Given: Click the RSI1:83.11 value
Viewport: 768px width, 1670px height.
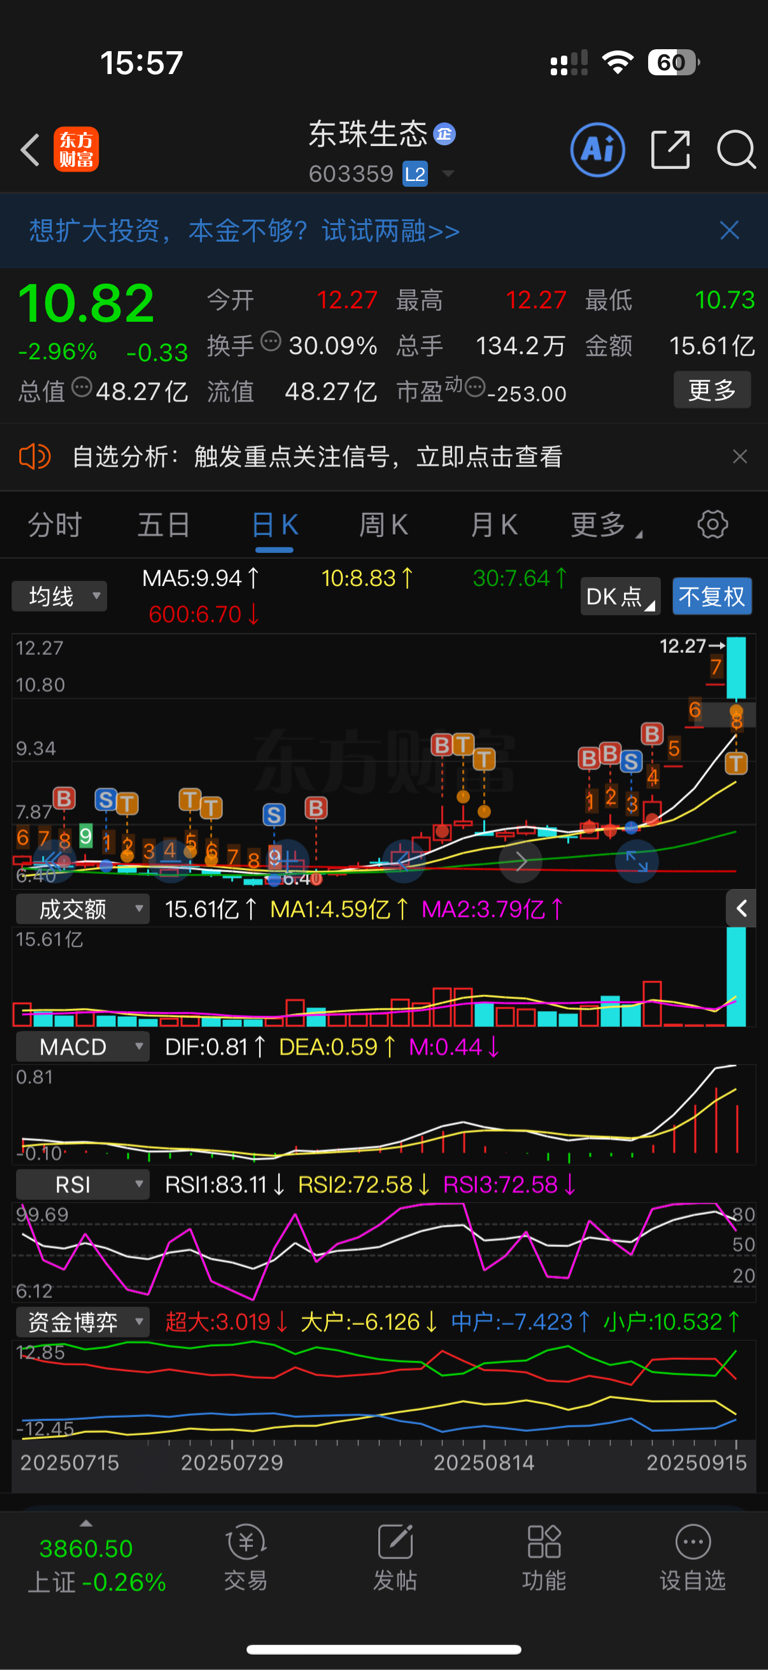Looking at the screenshot, I should point(225,1185).
